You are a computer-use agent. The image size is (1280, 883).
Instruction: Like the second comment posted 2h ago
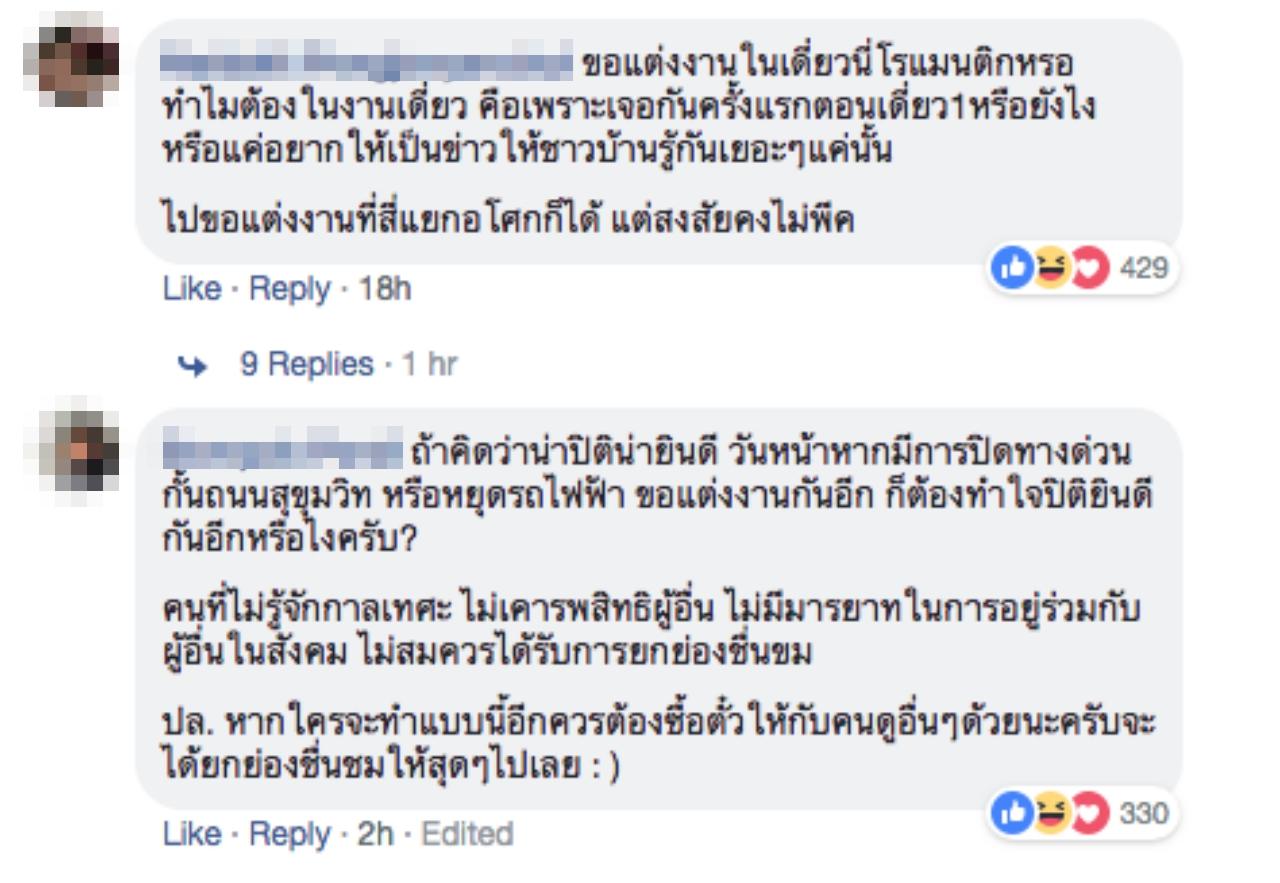tap(191, 834)
